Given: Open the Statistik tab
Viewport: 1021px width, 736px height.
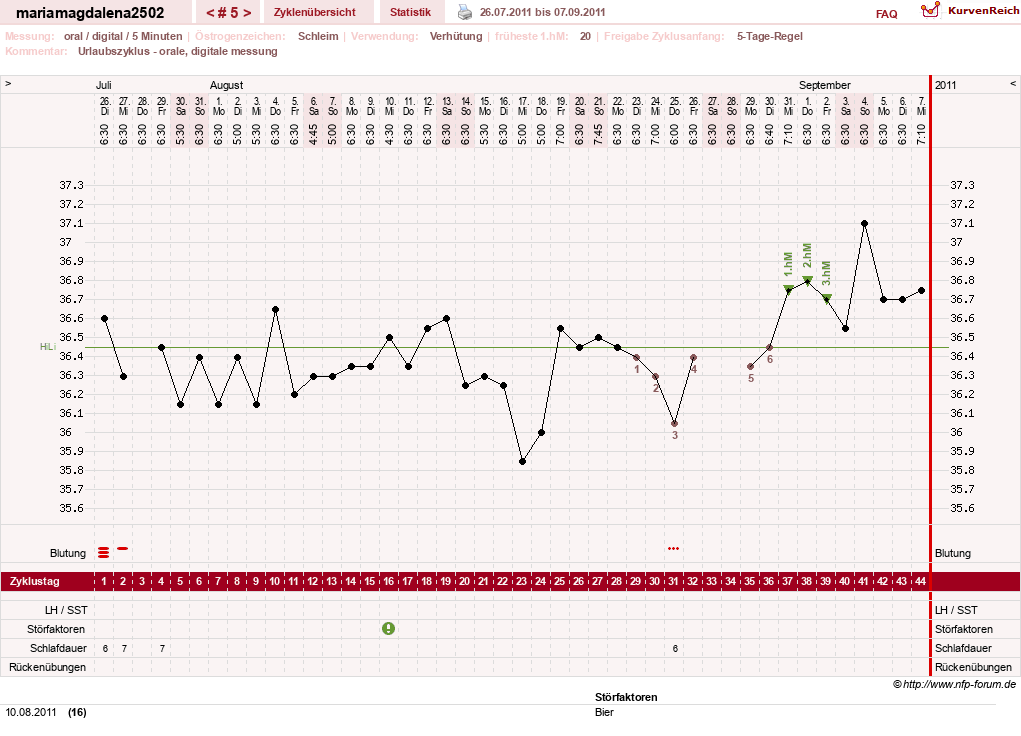Looking at the screenshot, I should click(410, 12).
